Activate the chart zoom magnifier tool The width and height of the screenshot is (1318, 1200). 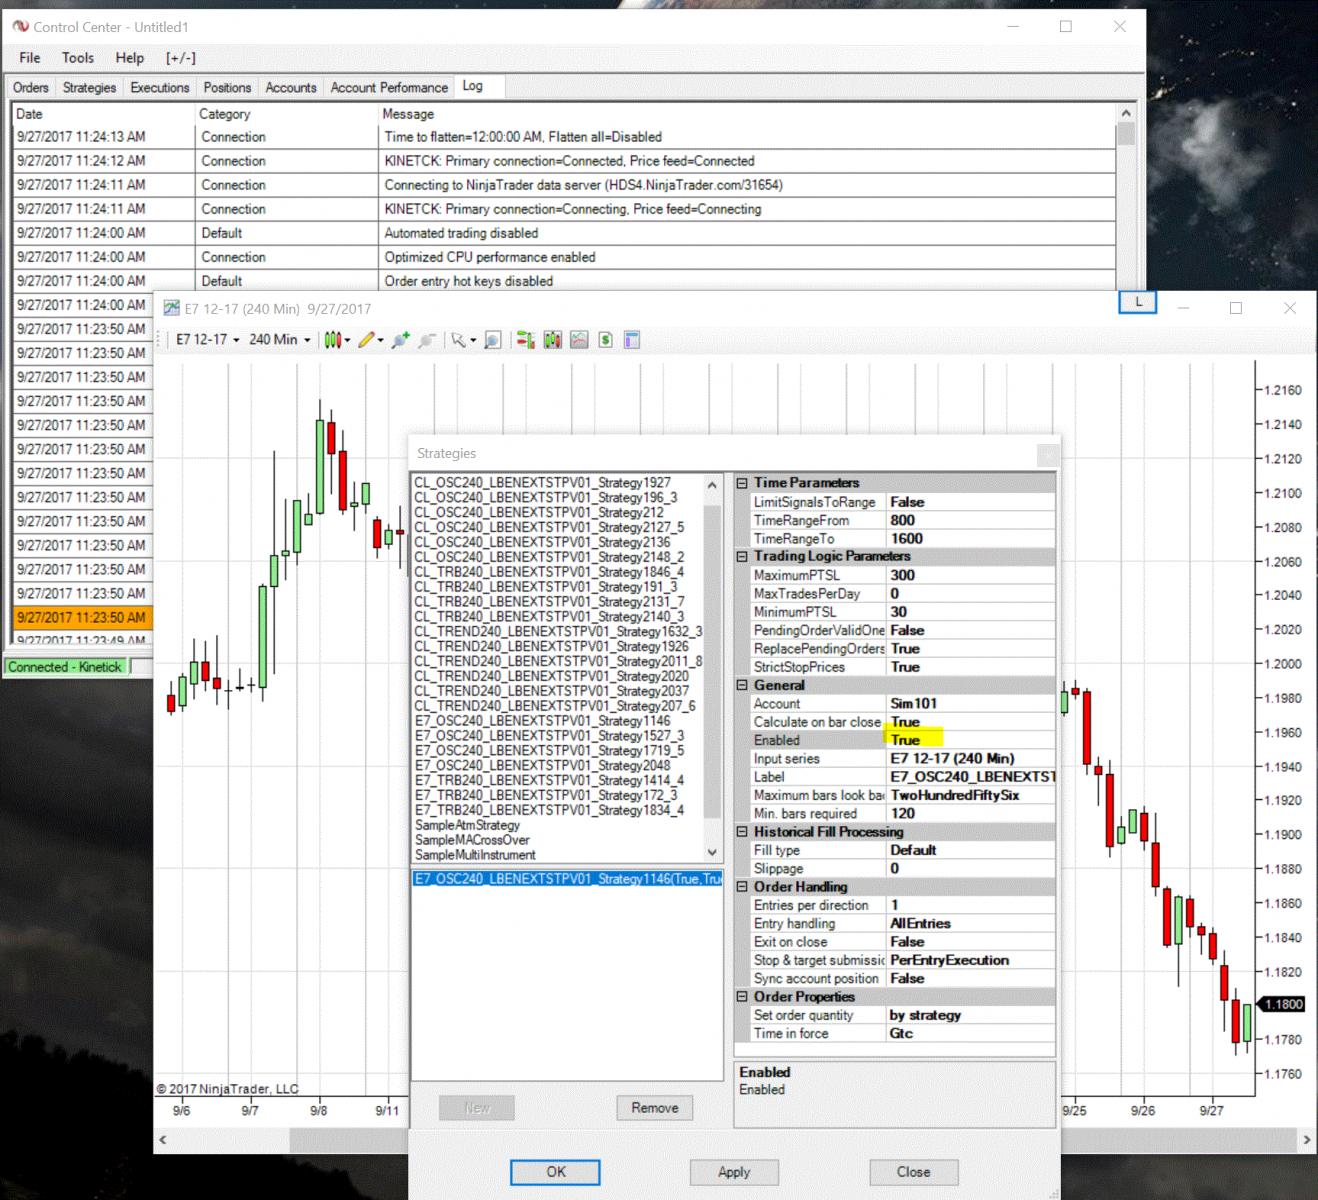492,340
